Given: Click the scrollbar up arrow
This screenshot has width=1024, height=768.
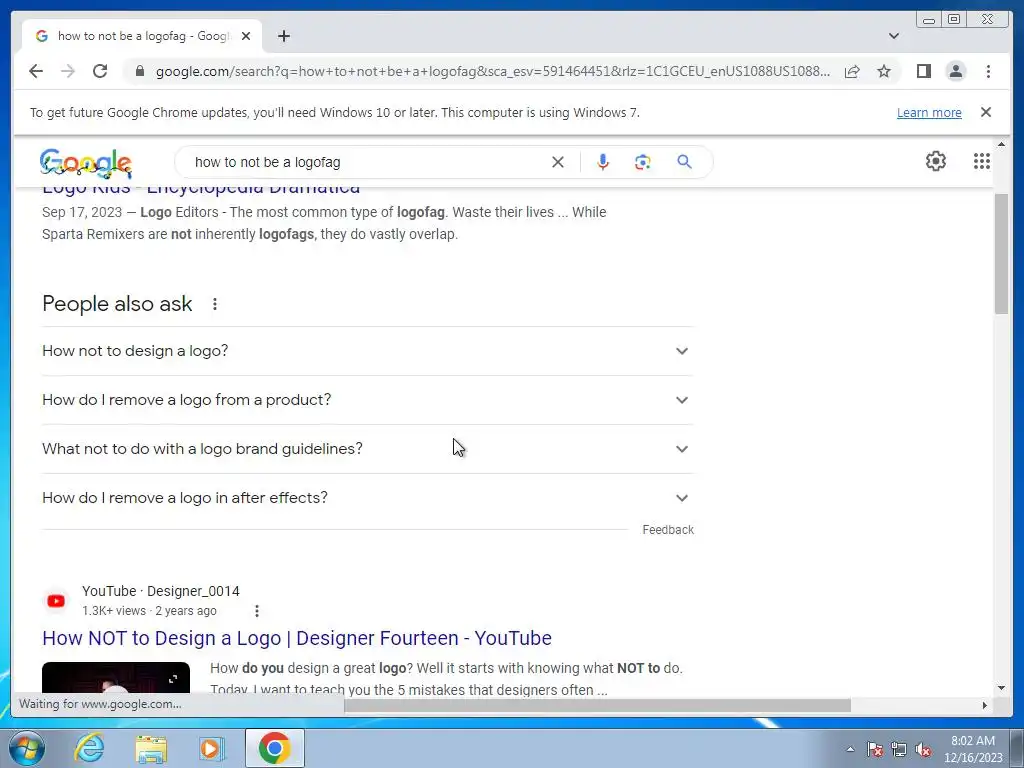Looking at the screenshot, I should tap(1001, 144).
